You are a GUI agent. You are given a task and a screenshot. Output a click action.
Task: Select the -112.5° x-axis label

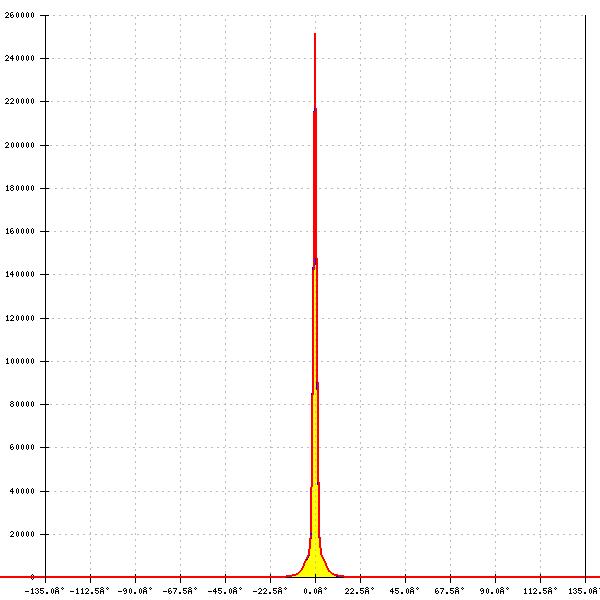[x=91, y=591]
